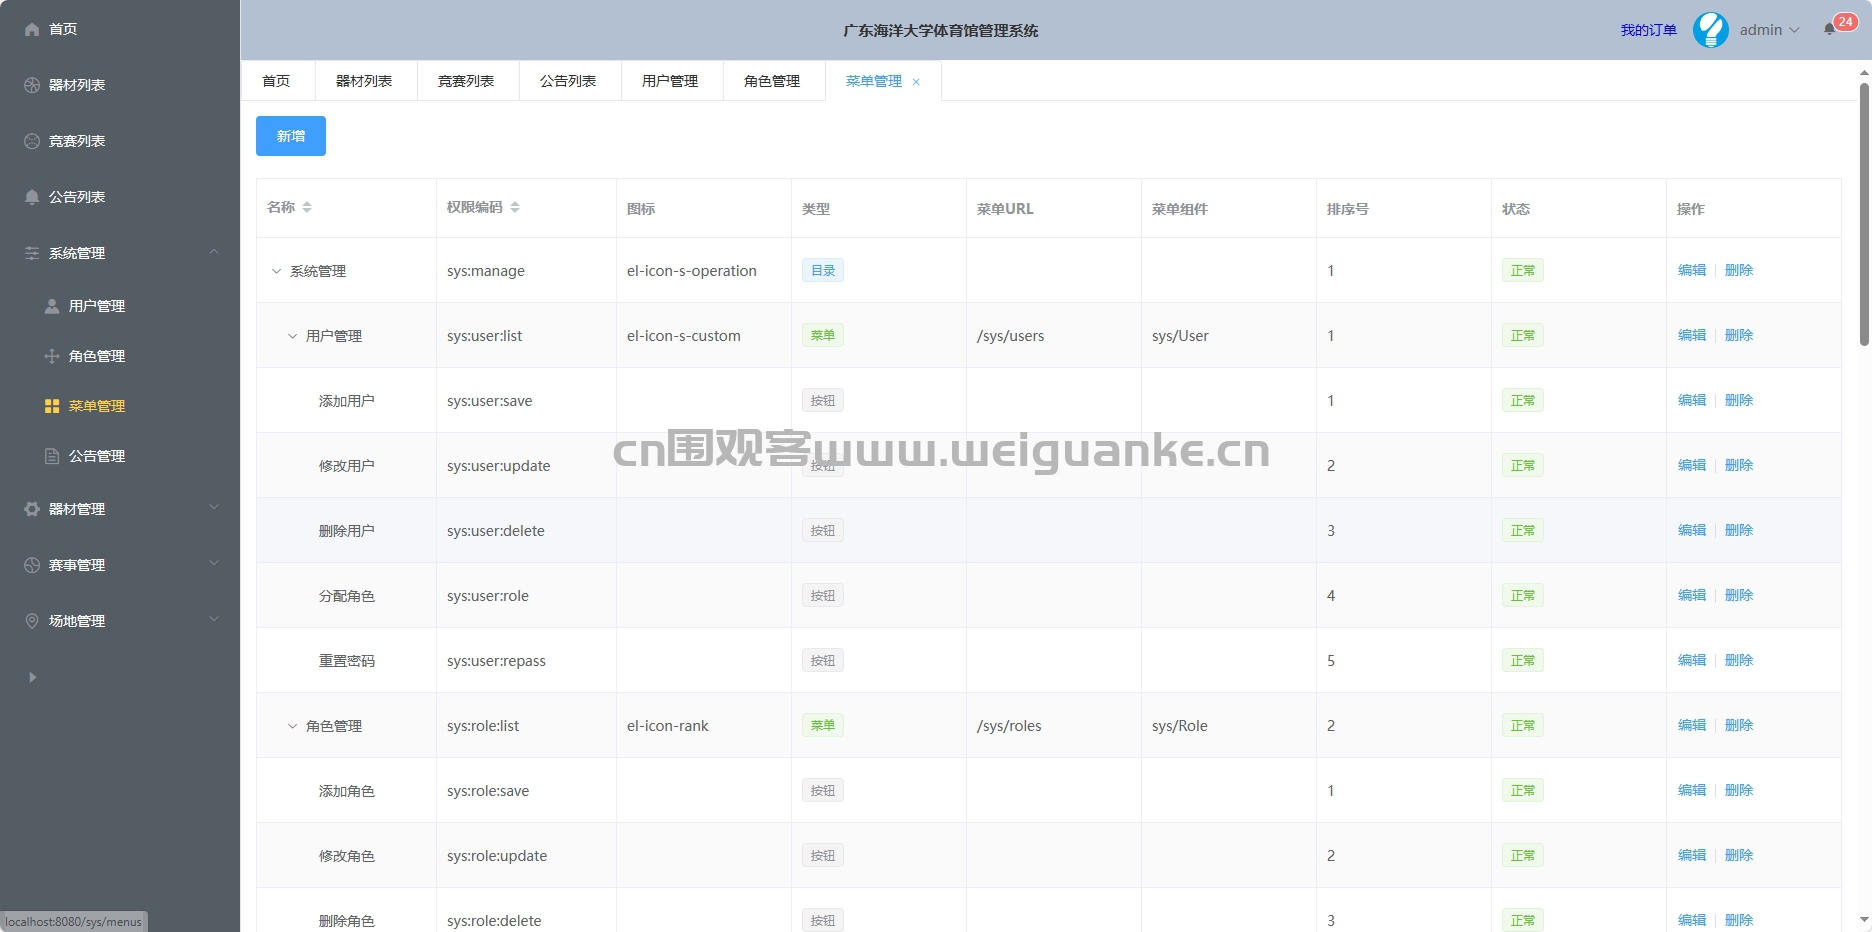Click the admin avatar icon
The image size is (1872, 932).
click(1710, 30)
